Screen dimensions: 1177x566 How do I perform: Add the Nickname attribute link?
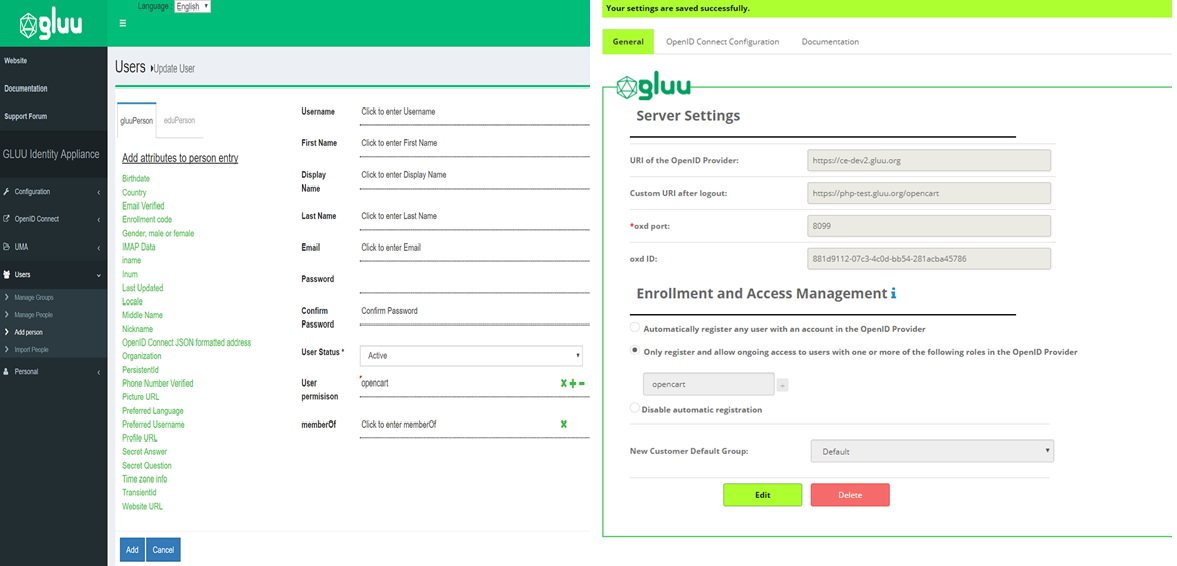[137, 329]
